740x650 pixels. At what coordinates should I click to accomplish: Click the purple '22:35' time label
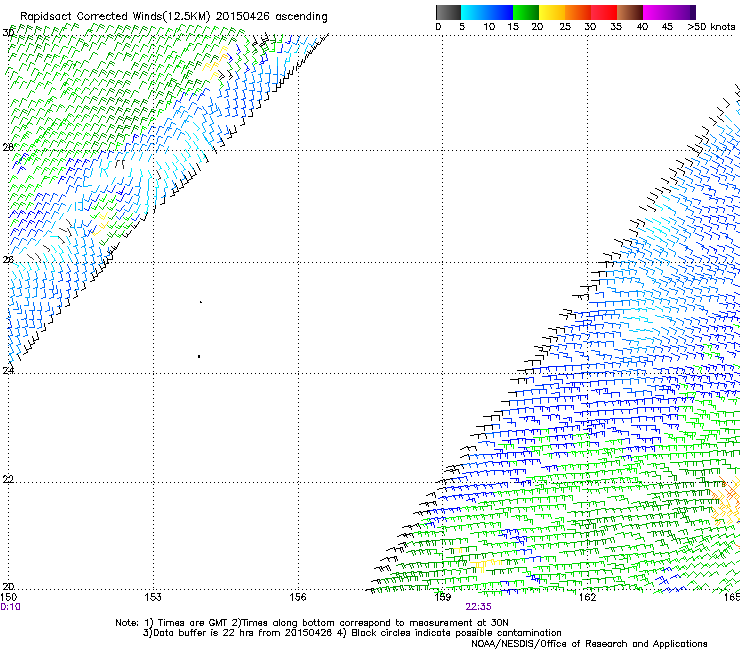(479, 607)
